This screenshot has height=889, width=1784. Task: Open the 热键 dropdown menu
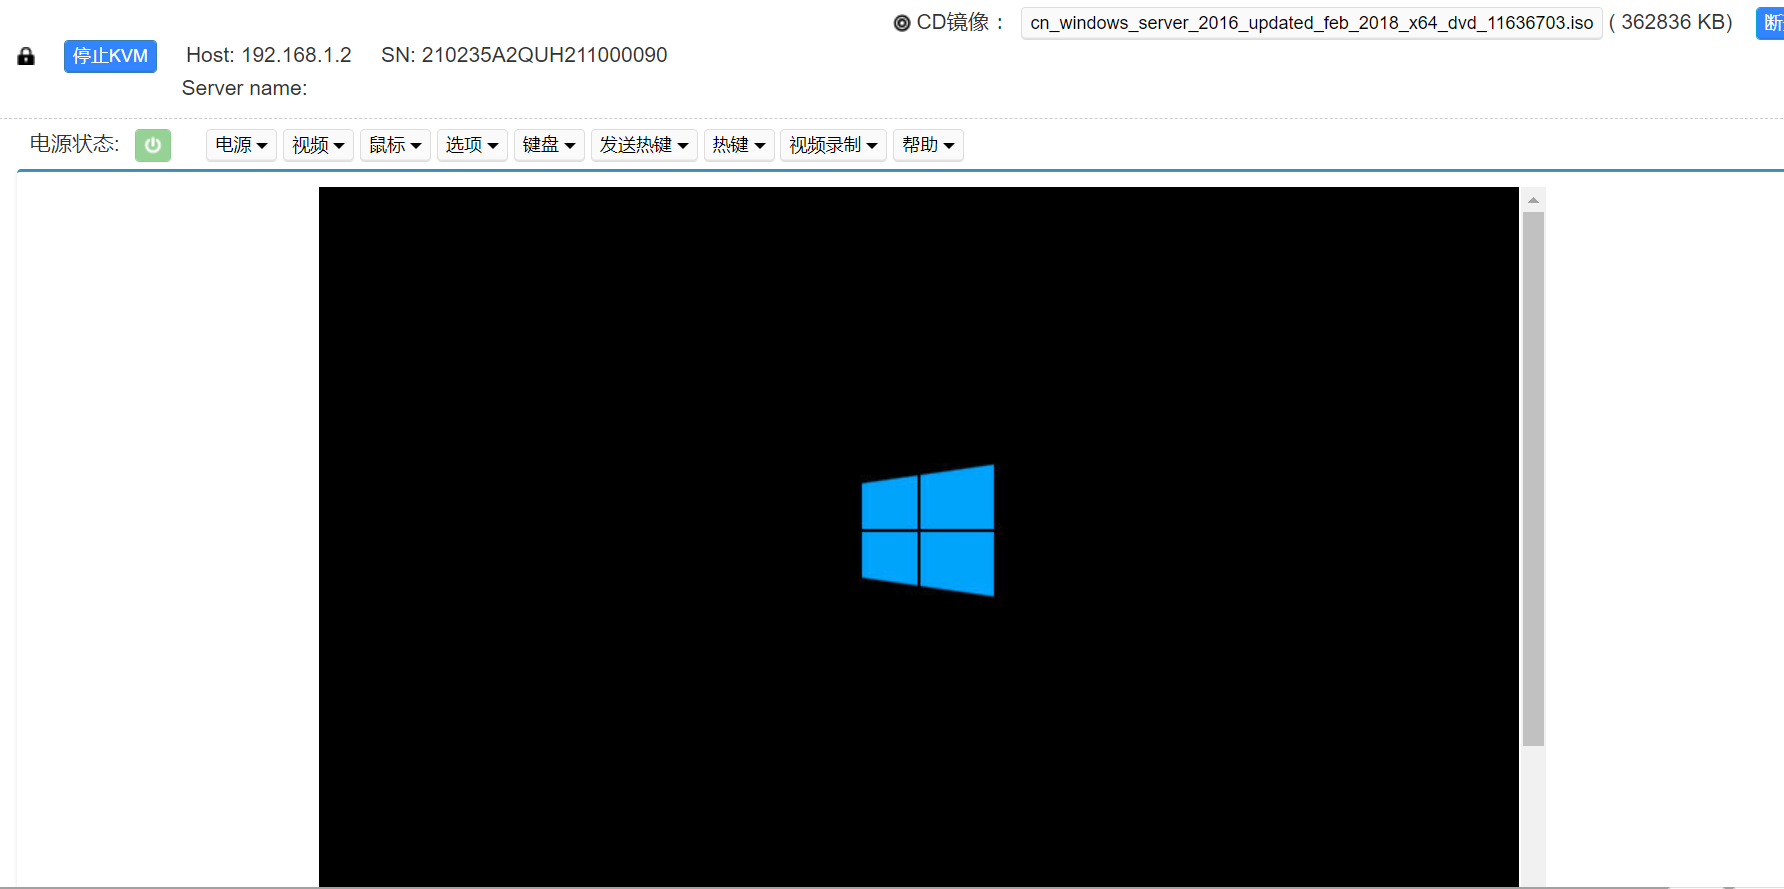(x=739, y=145)
